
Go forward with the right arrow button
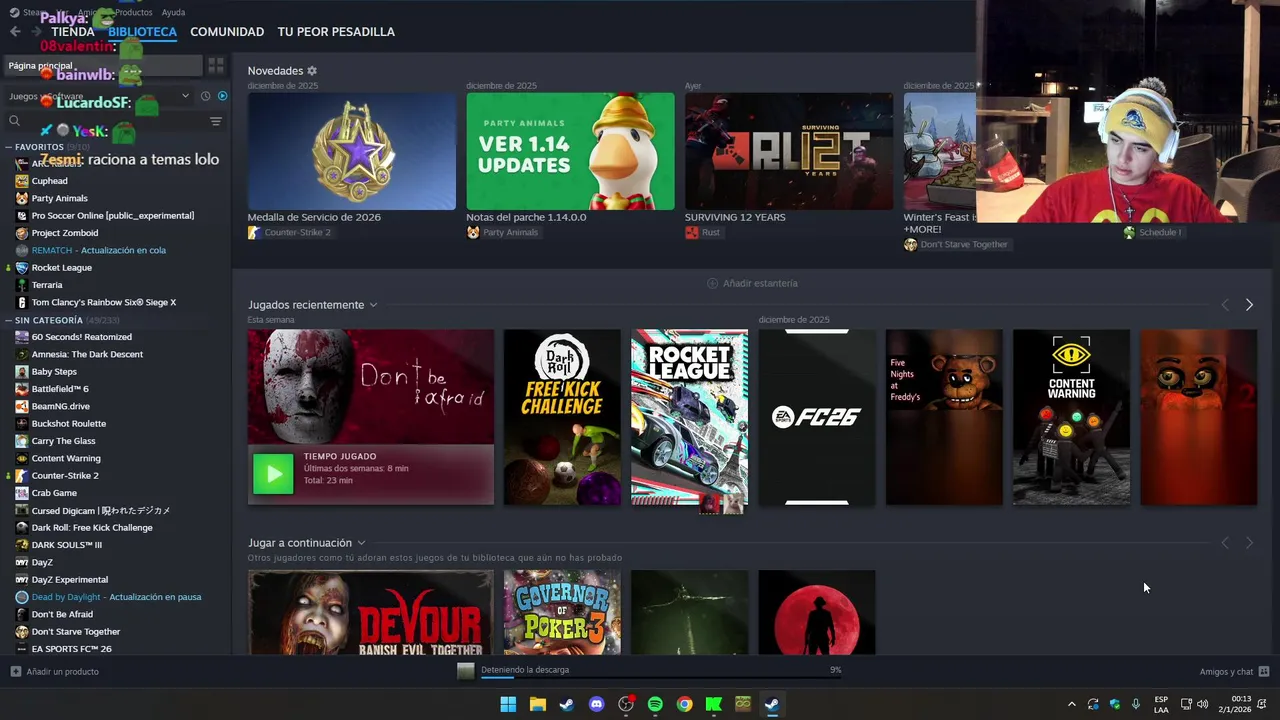[x=38, y=32]
